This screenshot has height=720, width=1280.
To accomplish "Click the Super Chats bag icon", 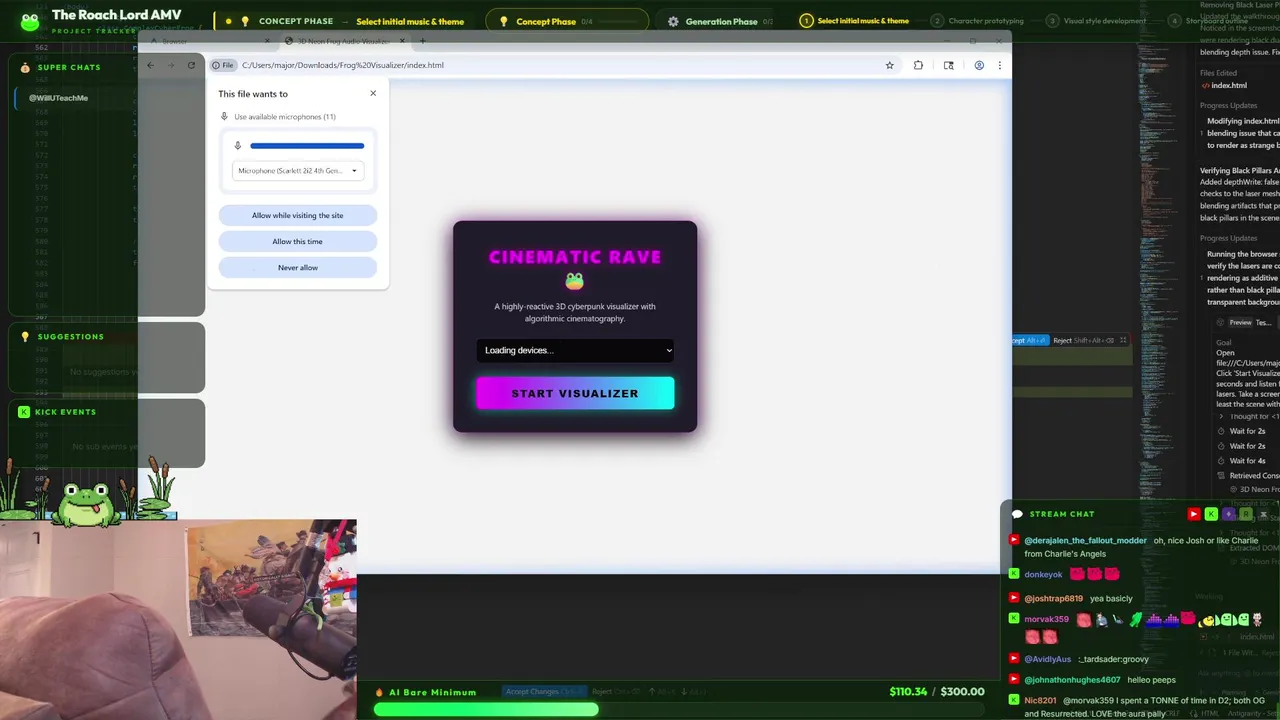I will (25, 67).
